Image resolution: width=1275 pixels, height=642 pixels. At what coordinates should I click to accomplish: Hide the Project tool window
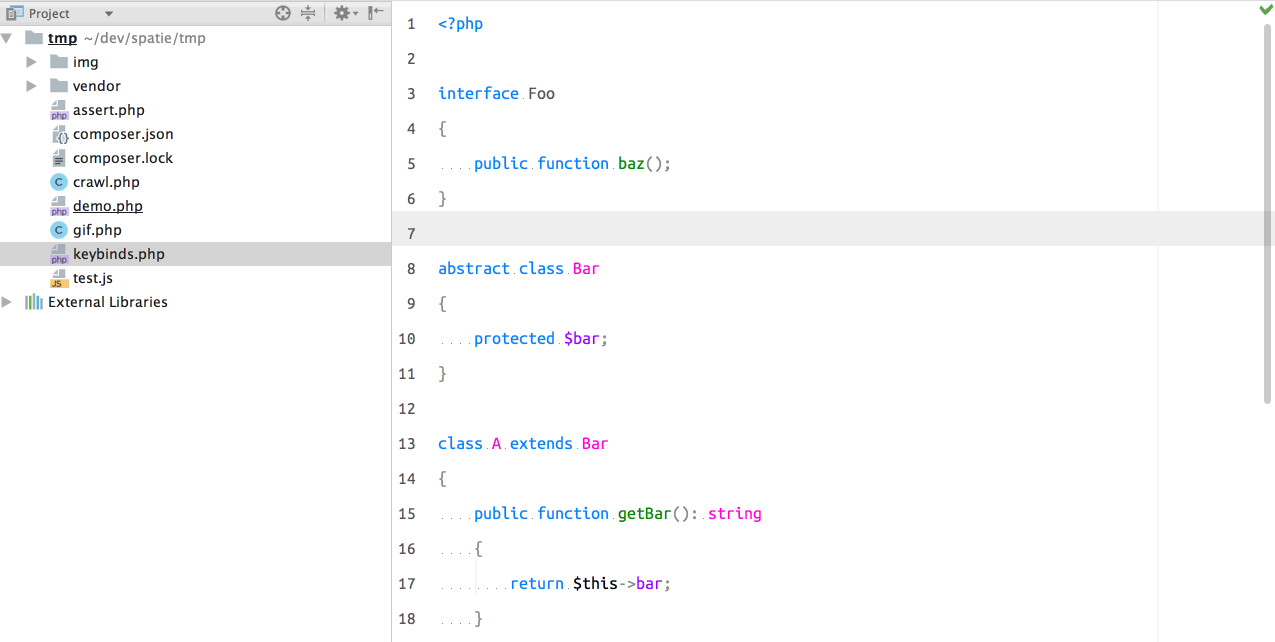point(376,13)
